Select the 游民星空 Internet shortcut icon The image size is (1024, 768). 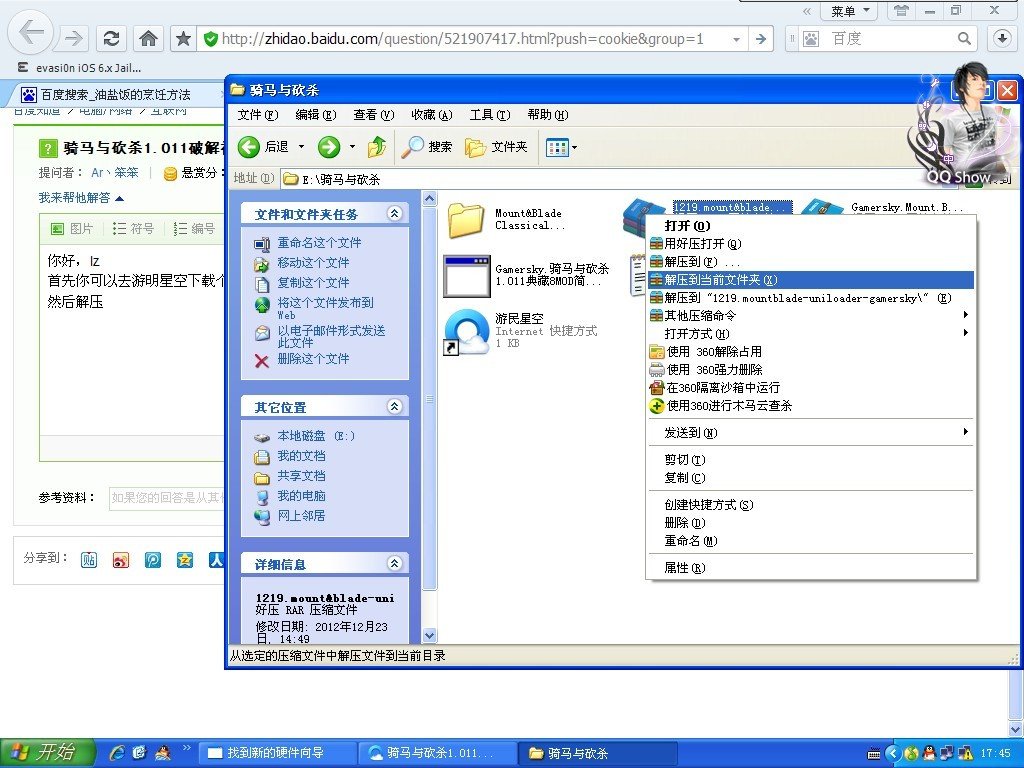pos(466,332)
